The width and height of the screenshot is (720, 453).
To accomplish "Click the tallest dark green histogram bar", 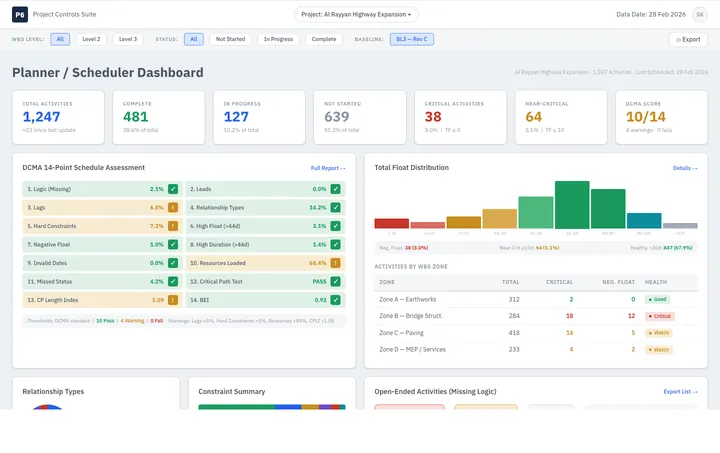I will point(572,205).
